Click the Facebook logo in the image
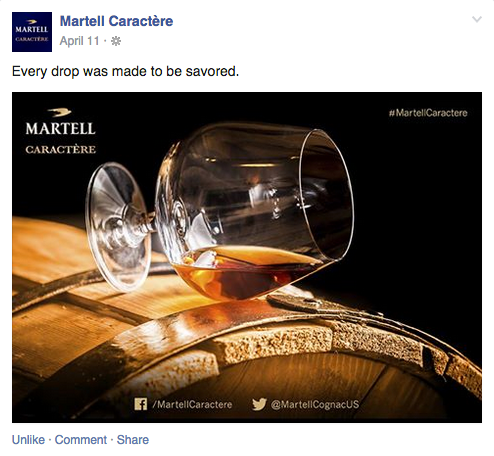Viewport: 494px width, 456px height. coord(141,404)
